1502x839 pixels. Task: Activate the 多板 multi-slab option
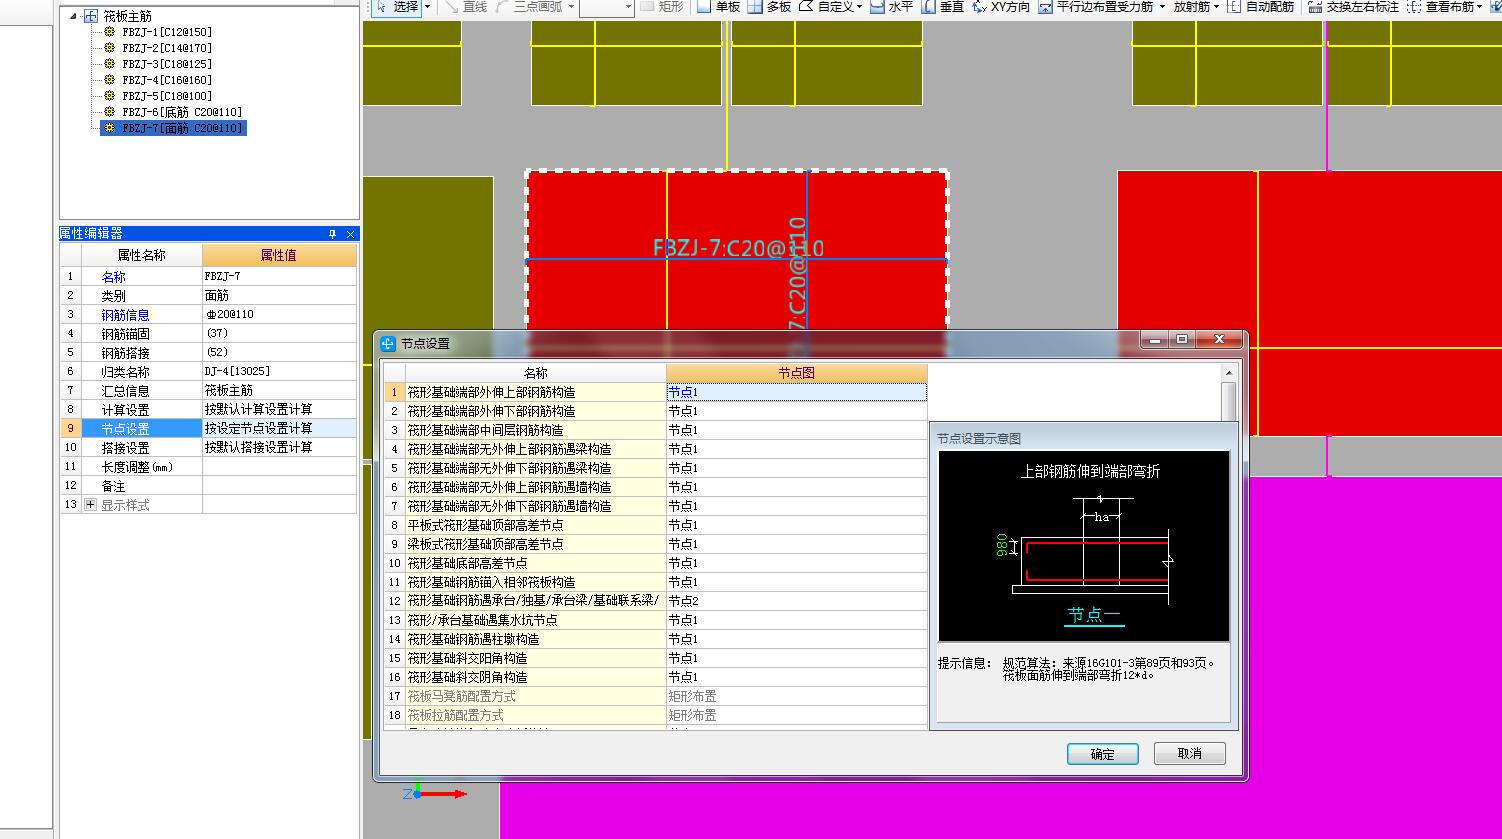(770, 7)
